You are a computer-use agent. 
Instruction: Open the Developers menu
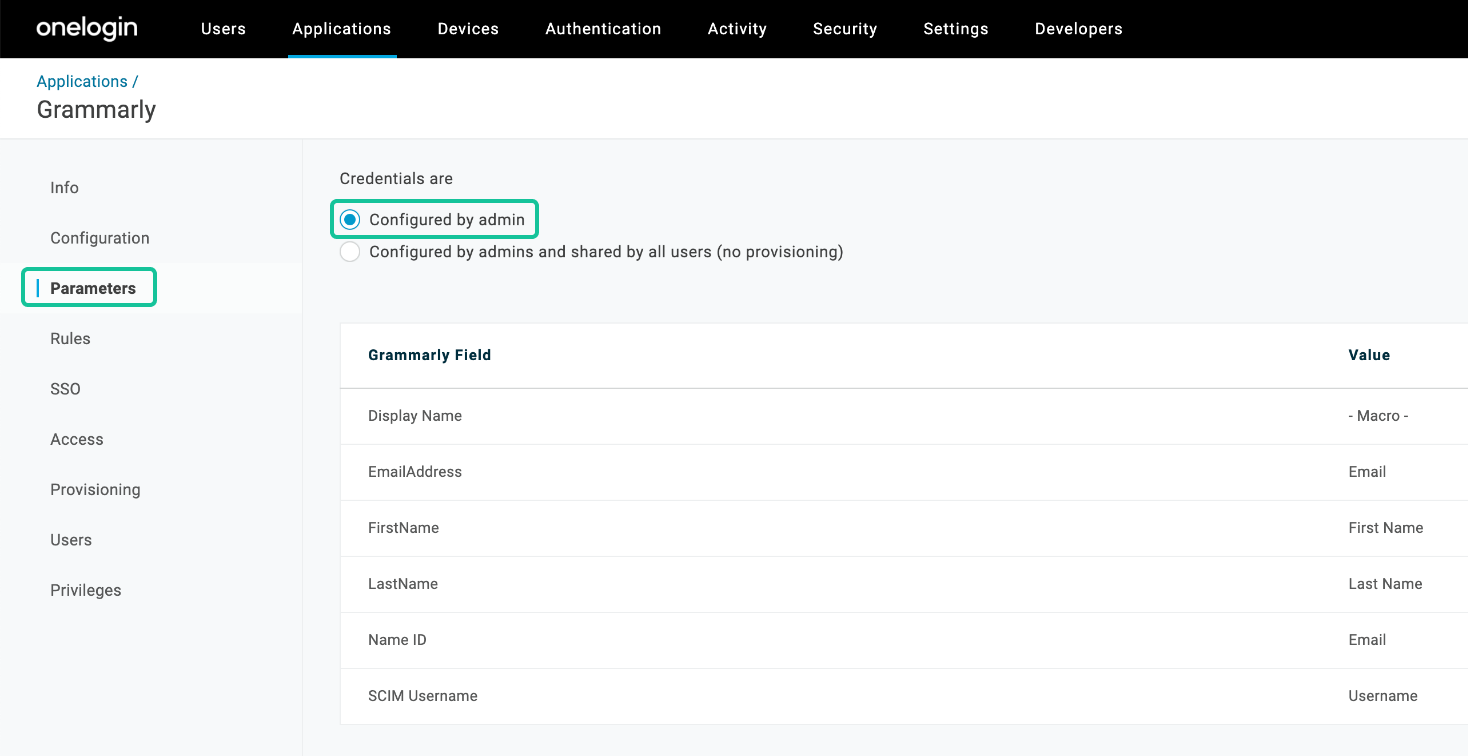[x=1079, y=29]
